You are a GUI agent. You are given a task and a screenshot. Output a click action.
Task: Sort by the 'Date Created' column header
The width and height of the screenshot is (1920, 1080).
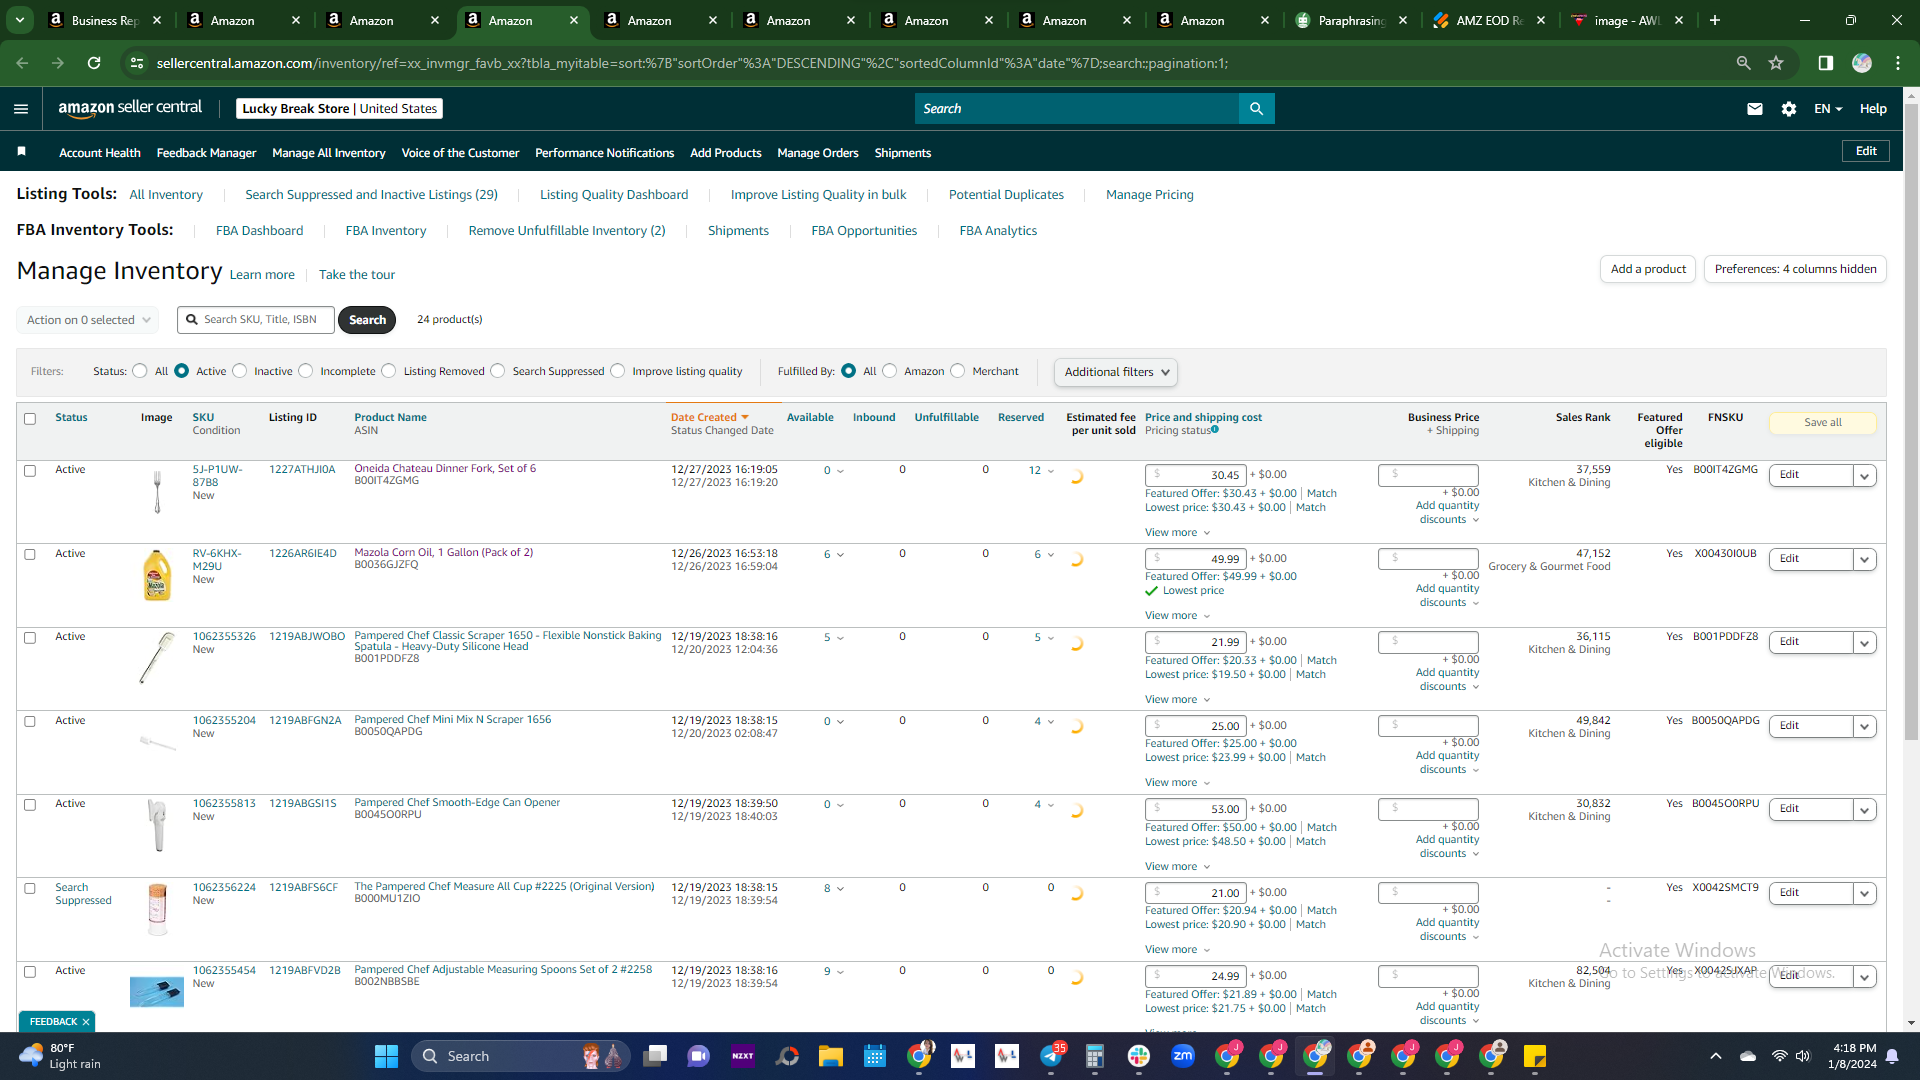pos(709,418)
